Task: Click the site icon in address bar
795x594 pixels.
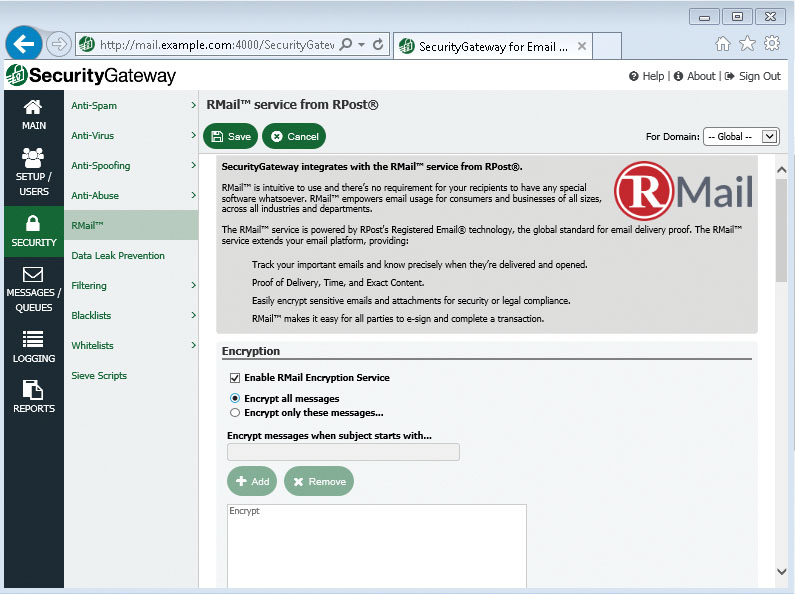Action: coord(87,45)
